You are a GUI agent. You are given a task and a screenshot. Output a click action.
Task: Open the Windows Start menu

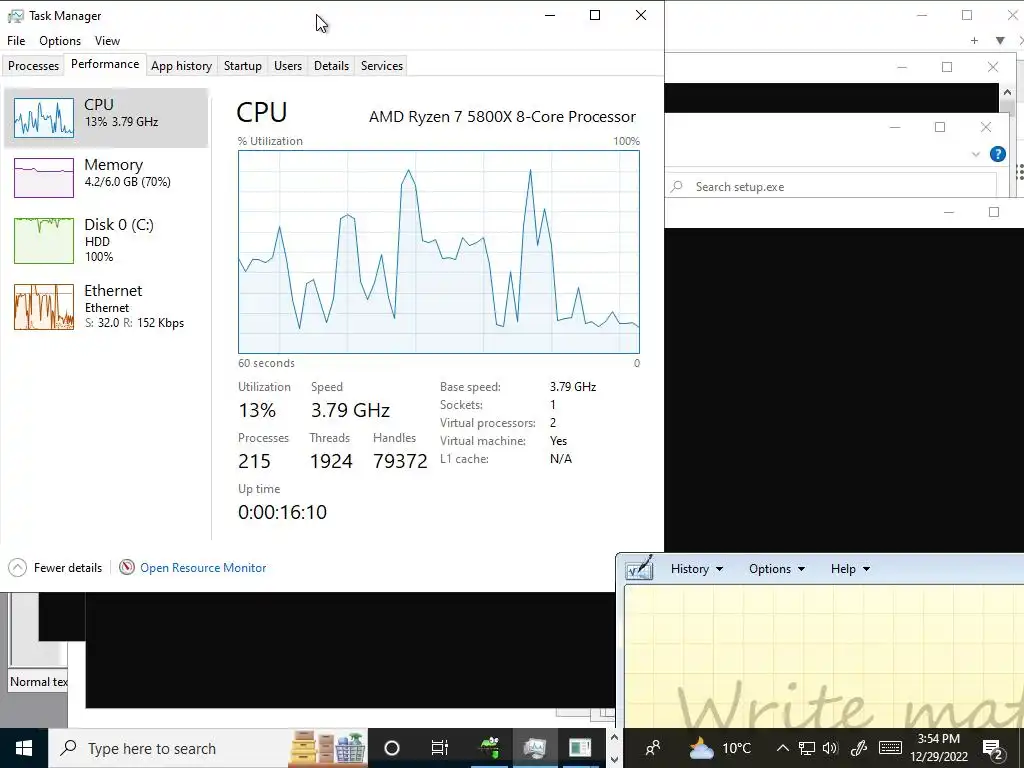(24, 748)
